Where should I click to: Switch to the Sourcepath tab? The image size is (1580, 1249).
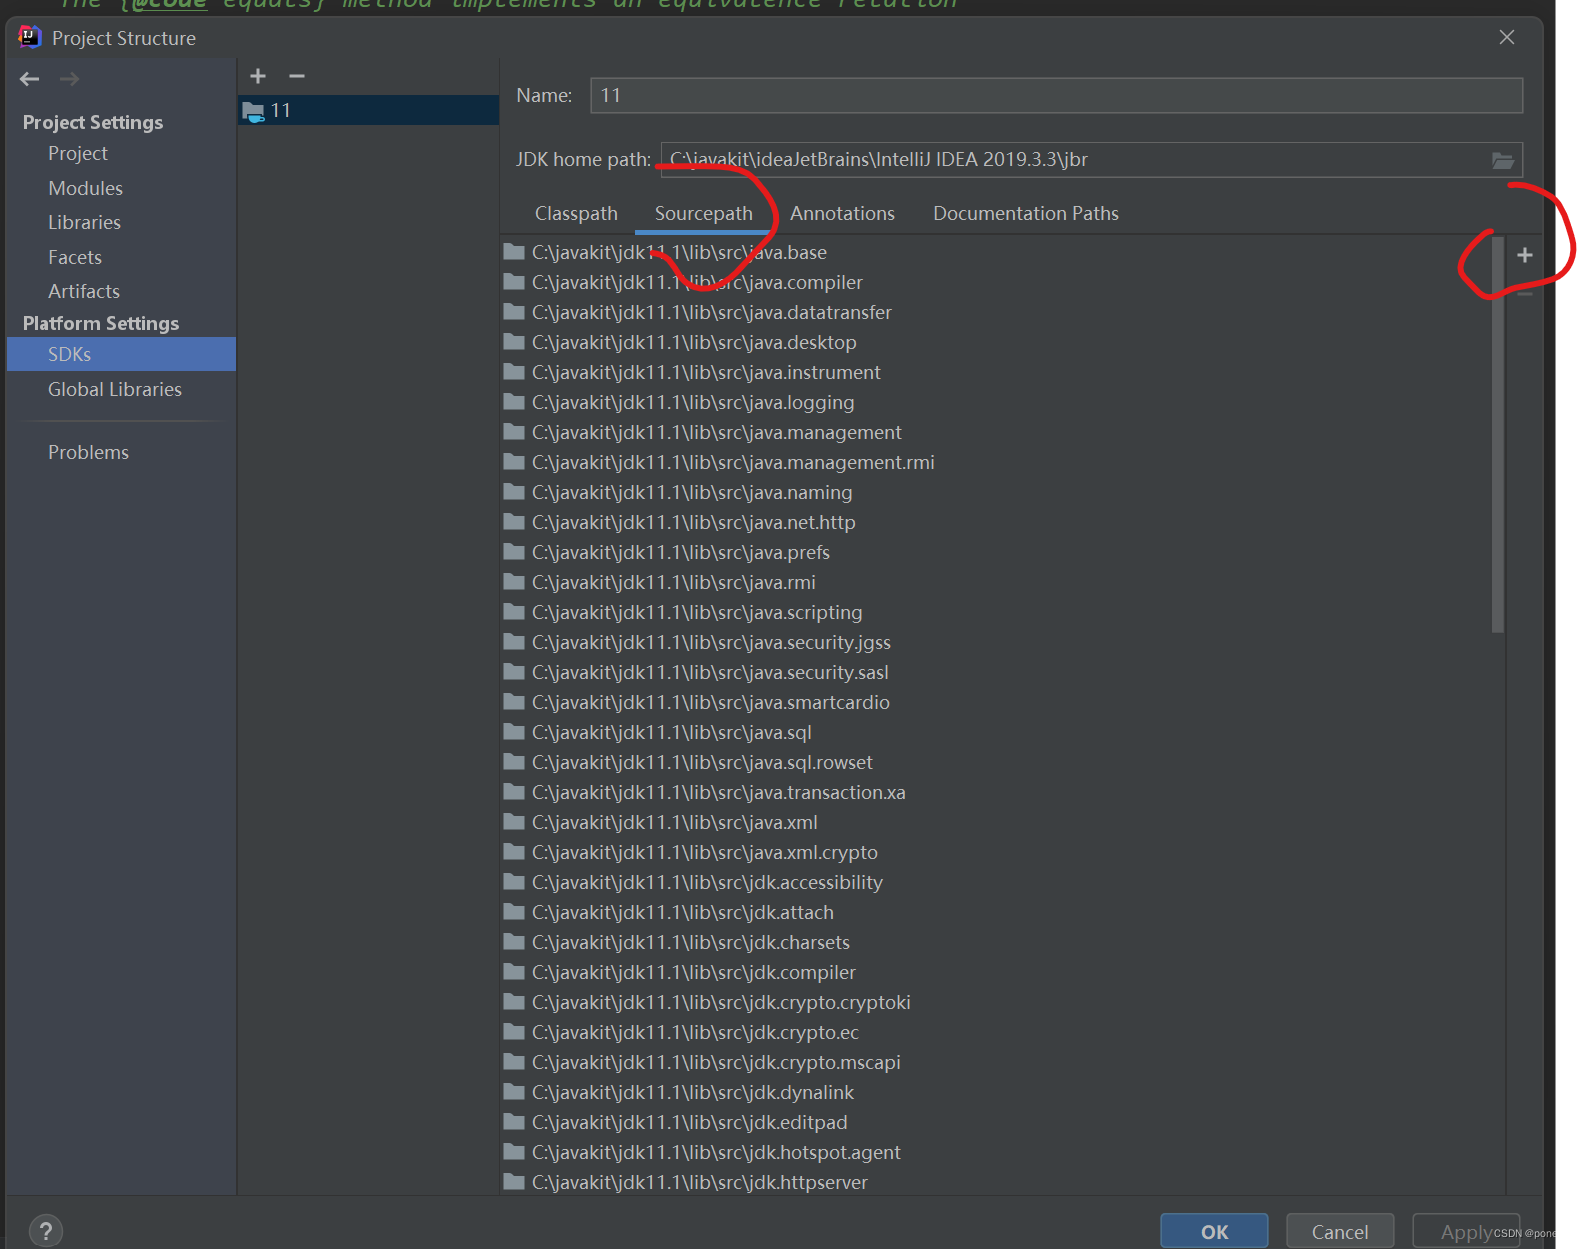704,213
